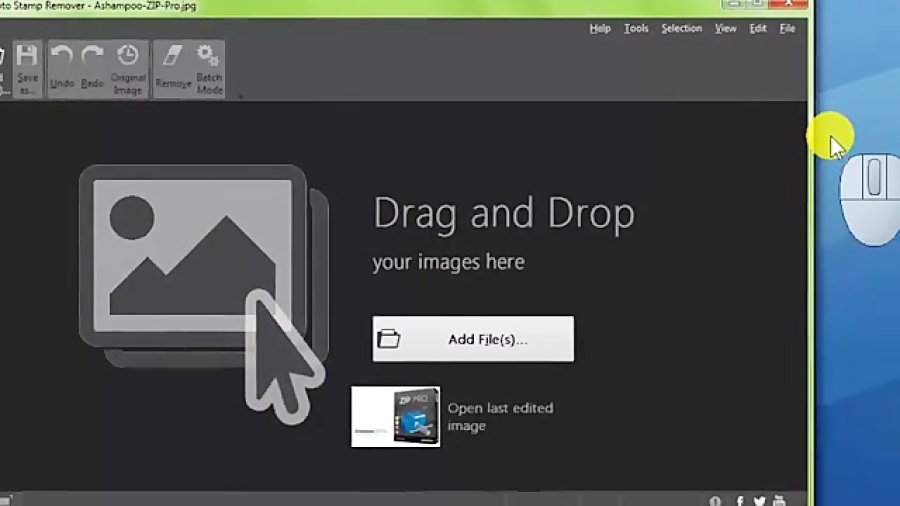Click the Save as toolbar icon
The image size is (900, 506).
point(27,69)
